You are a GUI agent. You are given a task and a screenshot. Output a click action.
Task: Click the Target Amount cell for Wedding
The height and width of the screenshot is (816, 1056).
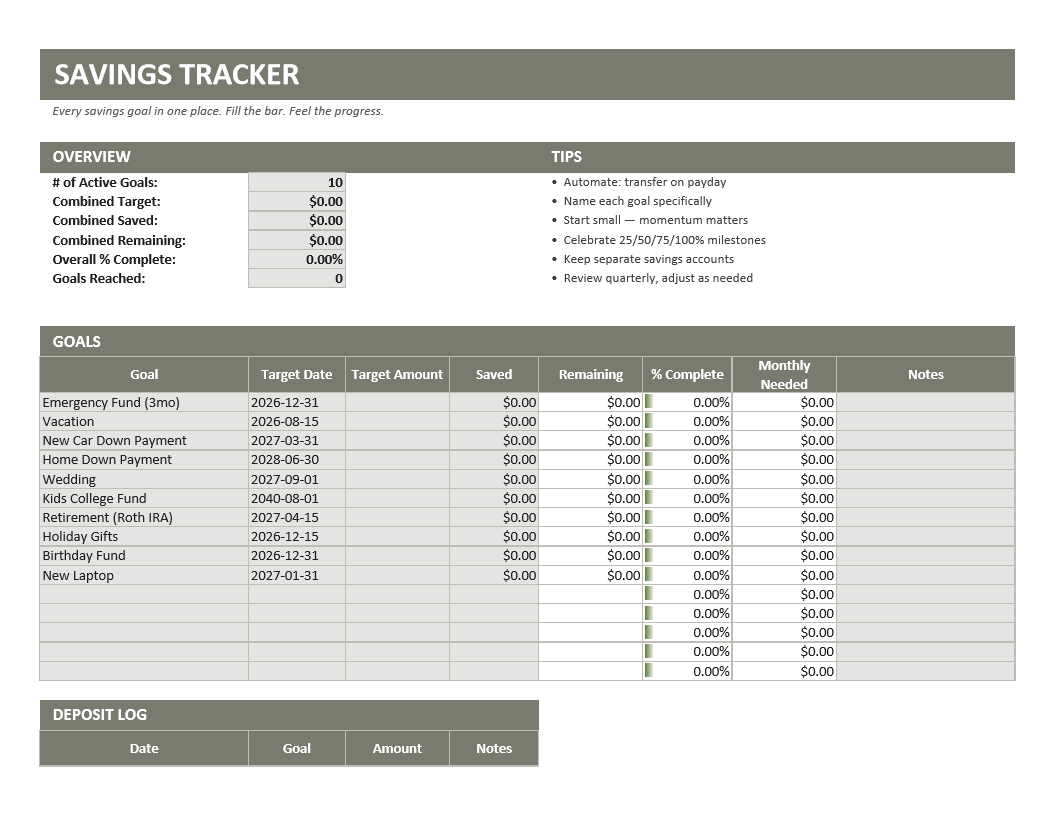coord(397,479)
